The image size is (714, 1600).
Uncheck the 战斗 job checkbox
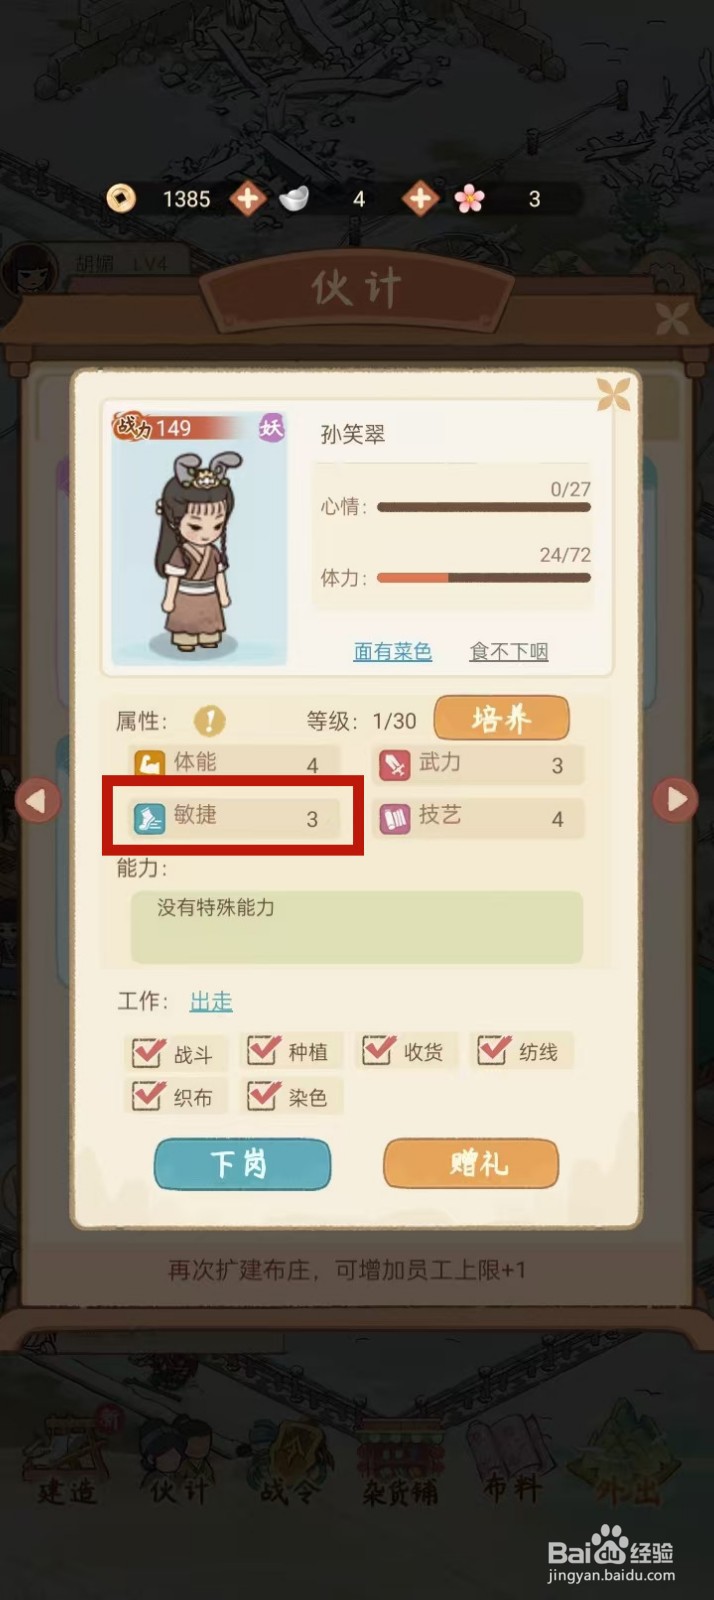[148, 1052]
